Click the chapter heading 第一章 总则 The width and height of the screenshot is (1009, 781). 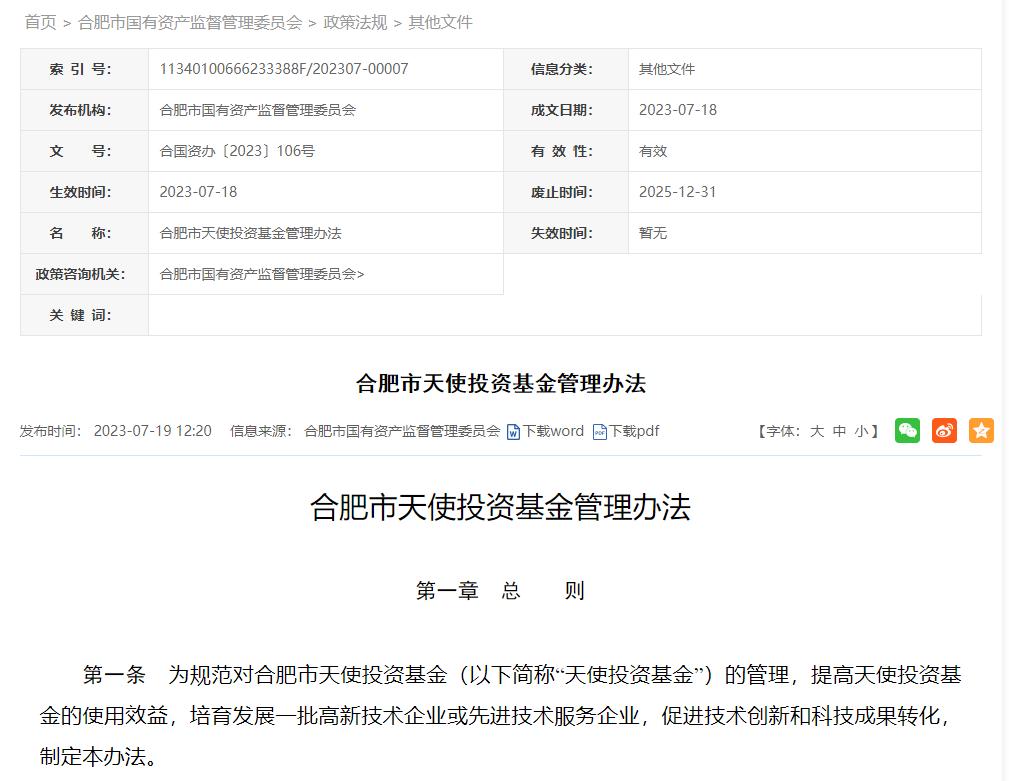pos(501,590)
